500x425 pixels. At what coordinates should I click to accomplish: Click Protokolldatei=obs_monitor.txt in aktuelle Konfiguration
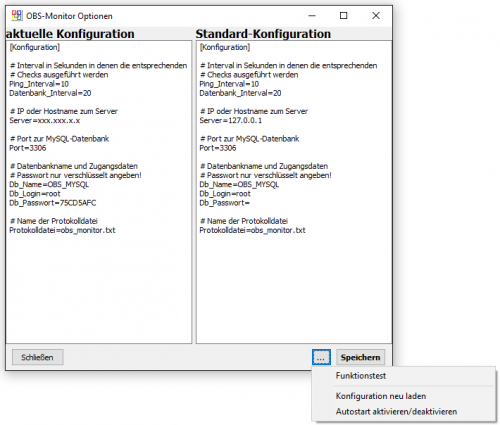(62, 230)
